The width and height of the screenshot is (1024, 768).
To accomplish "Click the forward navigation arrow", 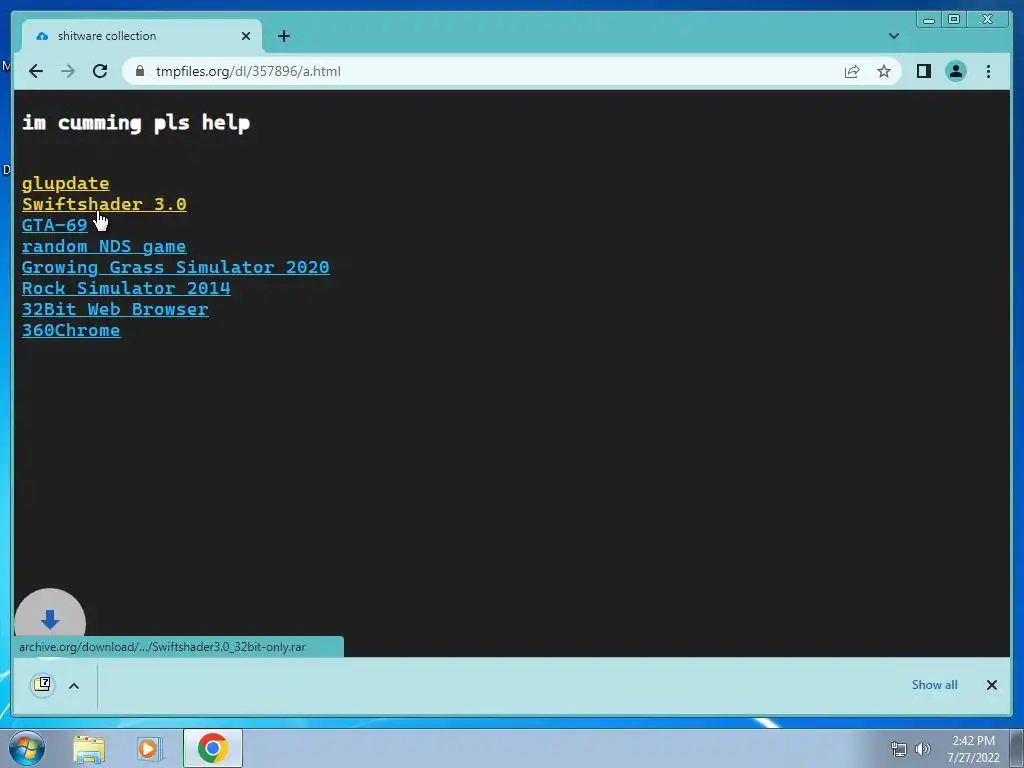I will coord(68,71).
